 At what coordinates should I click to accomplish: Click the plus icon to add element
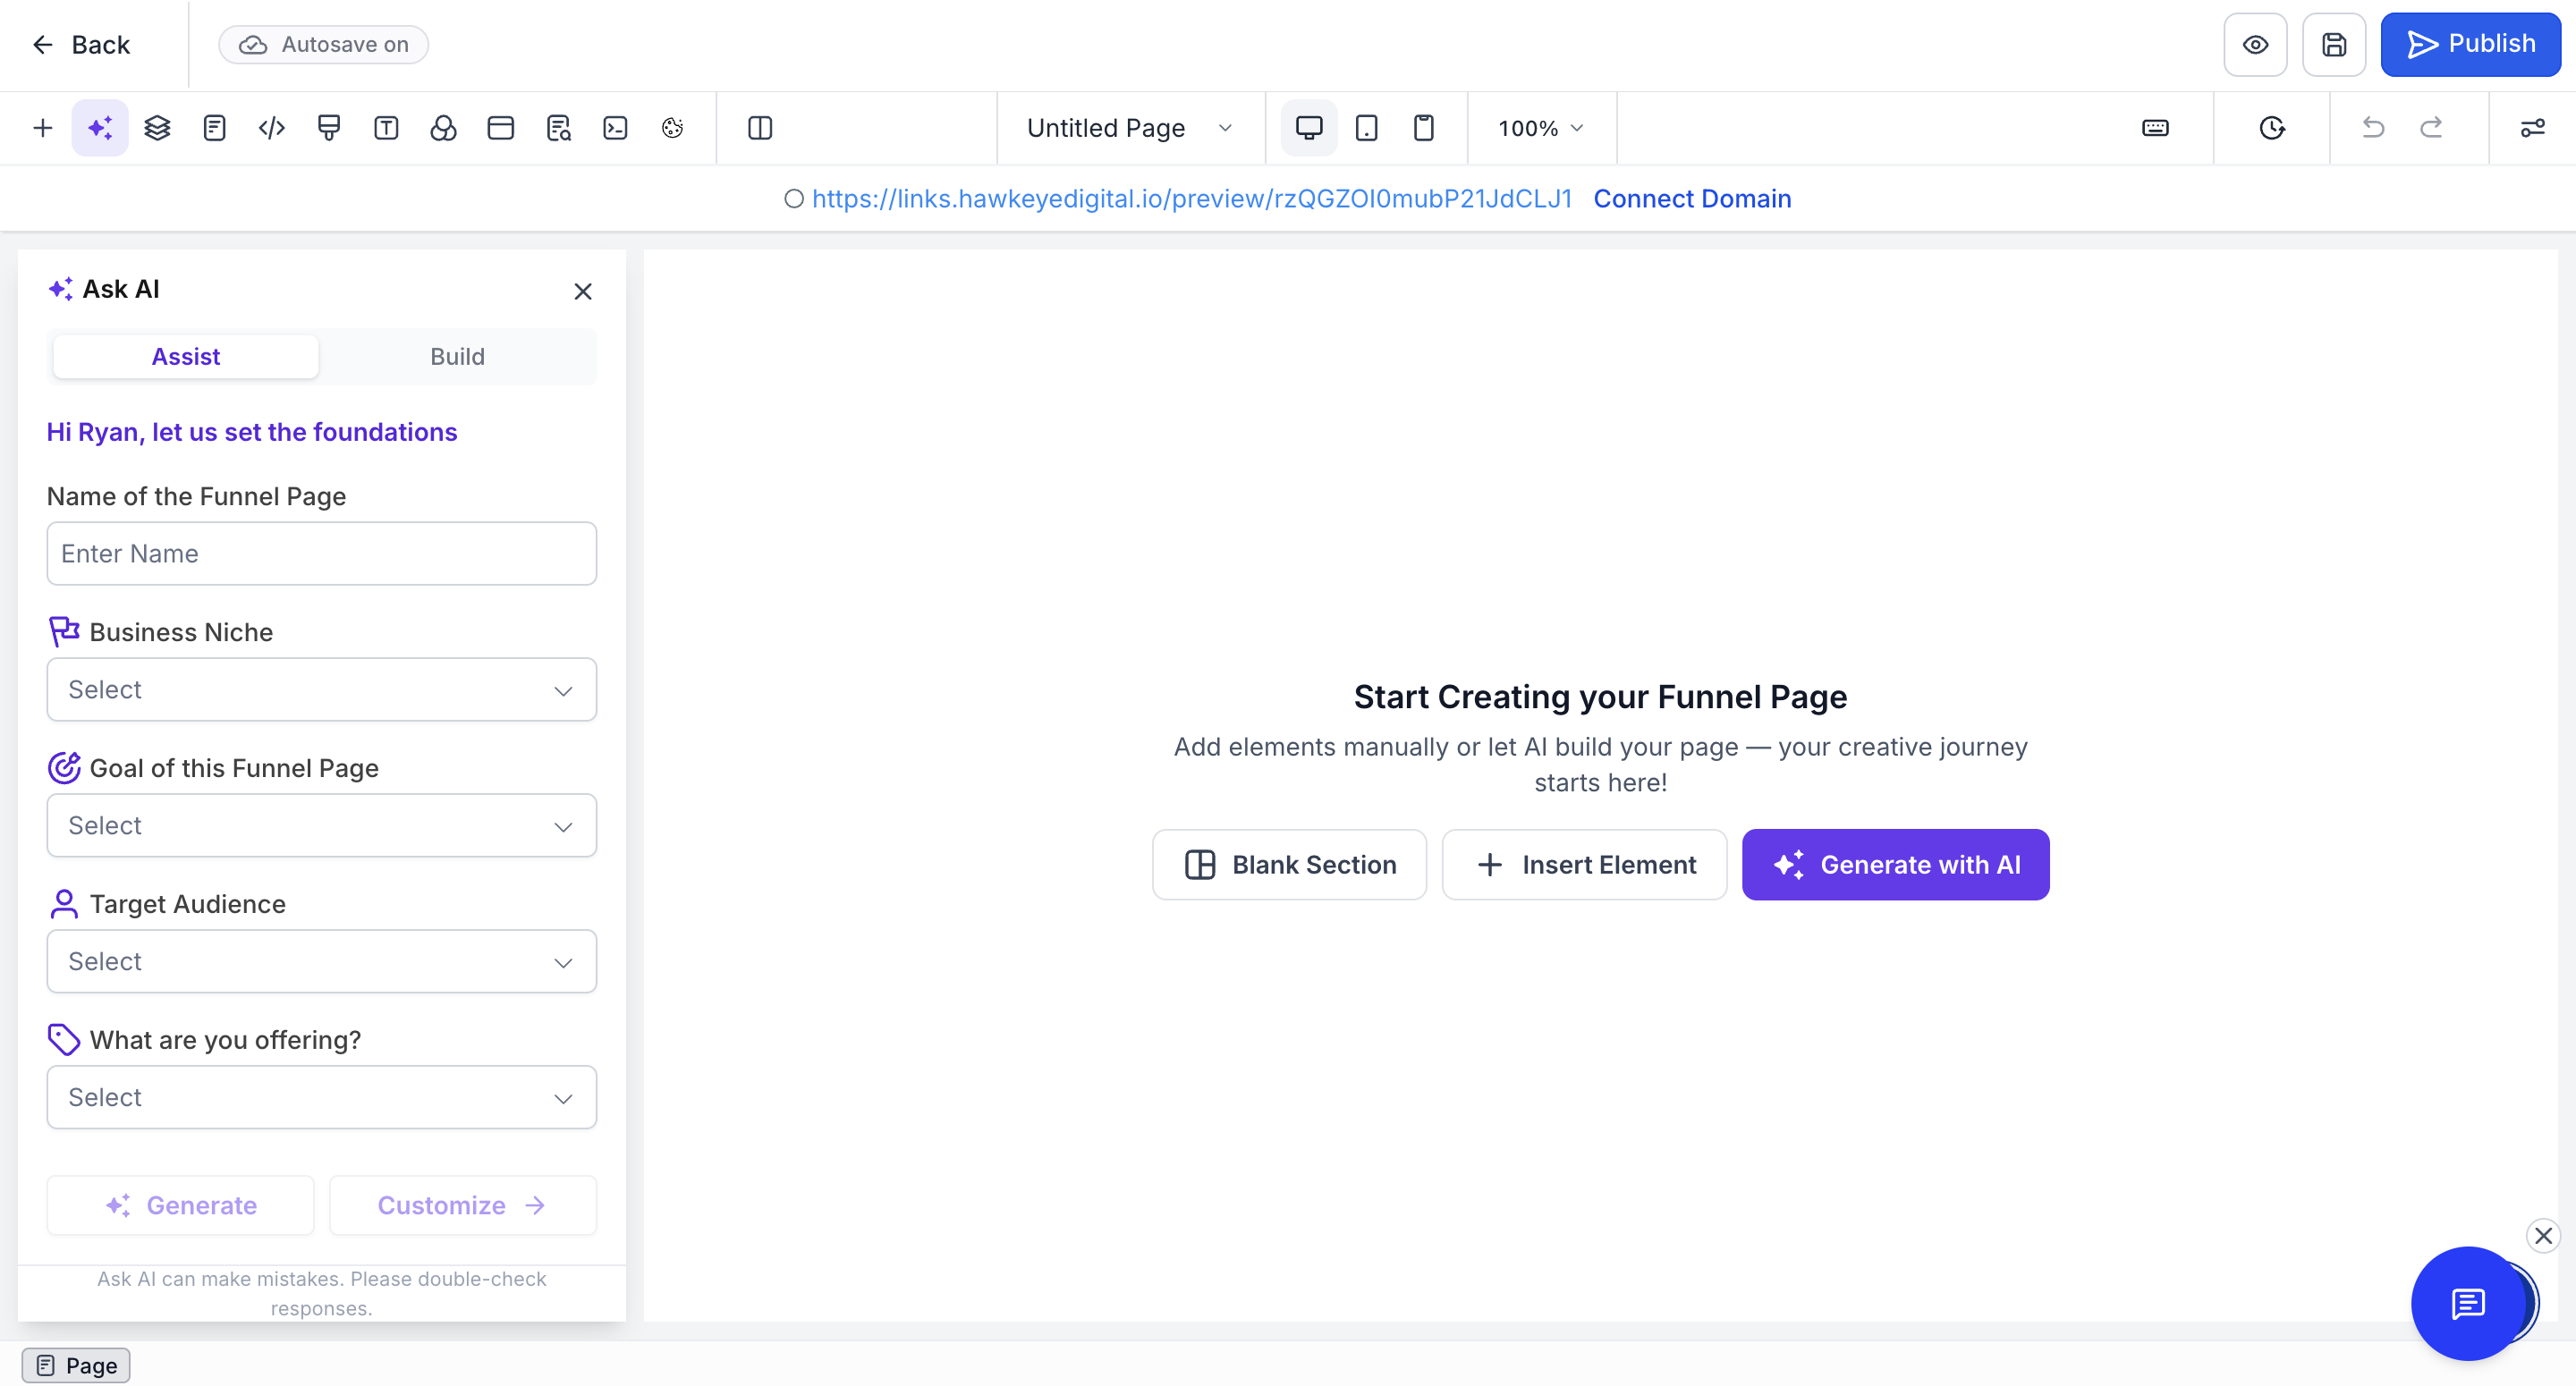pos(42,128)
